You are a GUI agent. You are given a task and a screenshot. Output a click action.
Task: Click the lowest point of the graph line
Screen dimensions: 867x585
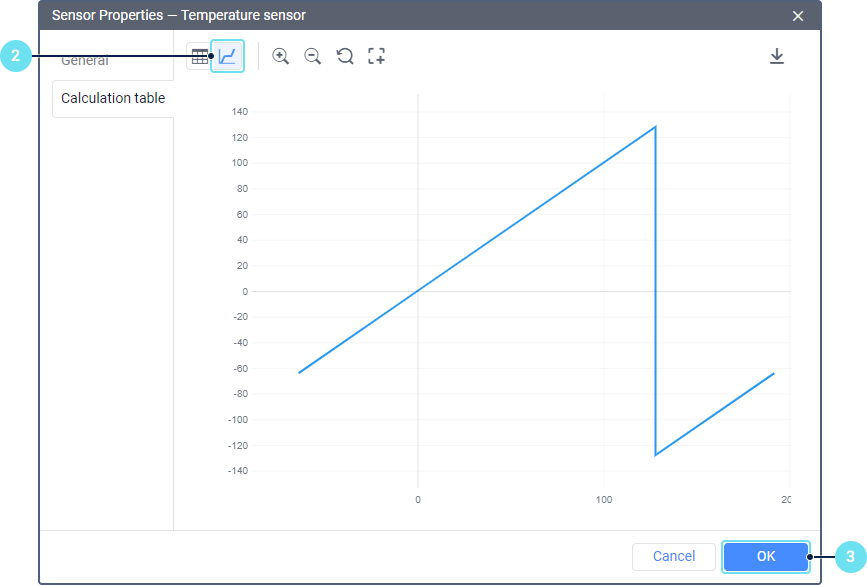coord(656,455)
